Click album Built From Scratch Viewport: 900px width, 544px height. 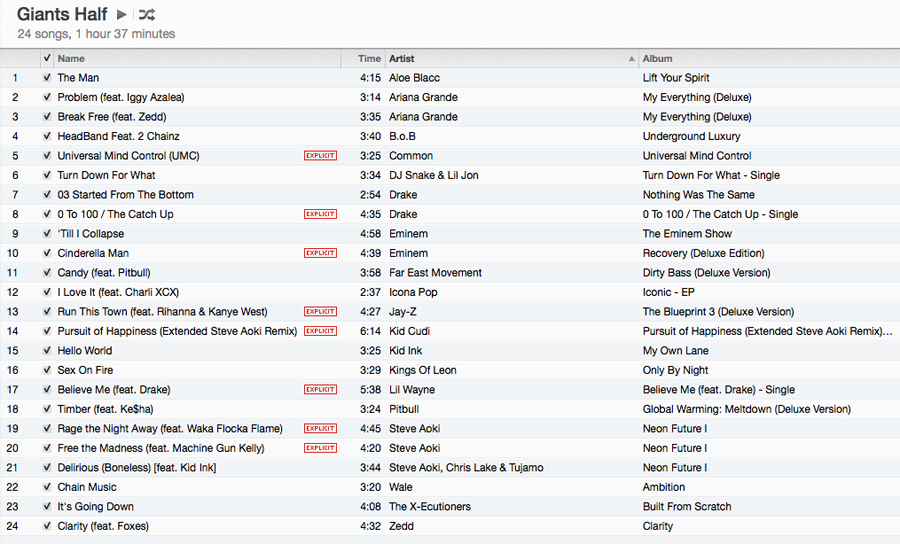click(x=687, y=507)
